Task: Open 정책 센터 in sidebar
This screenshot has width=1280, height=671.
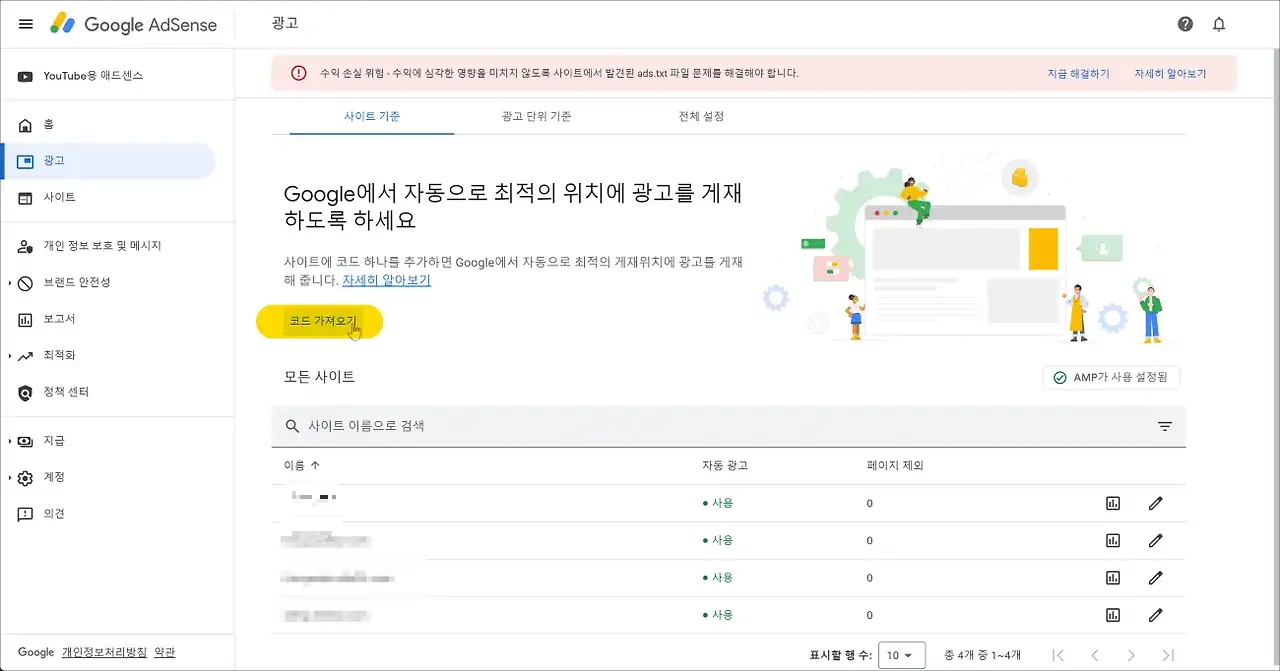Action: [x=108, y=392]
